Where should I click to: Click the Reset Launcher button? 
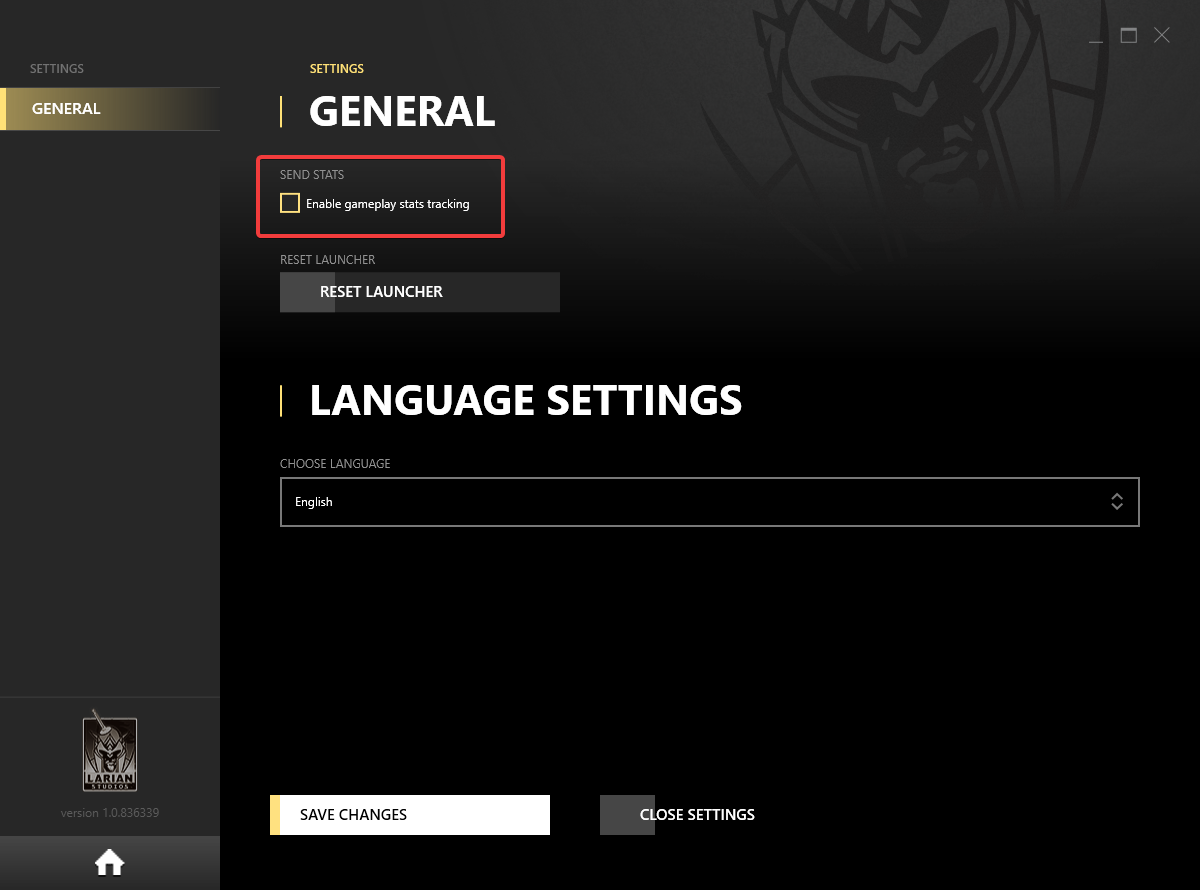tap(420, 292)
